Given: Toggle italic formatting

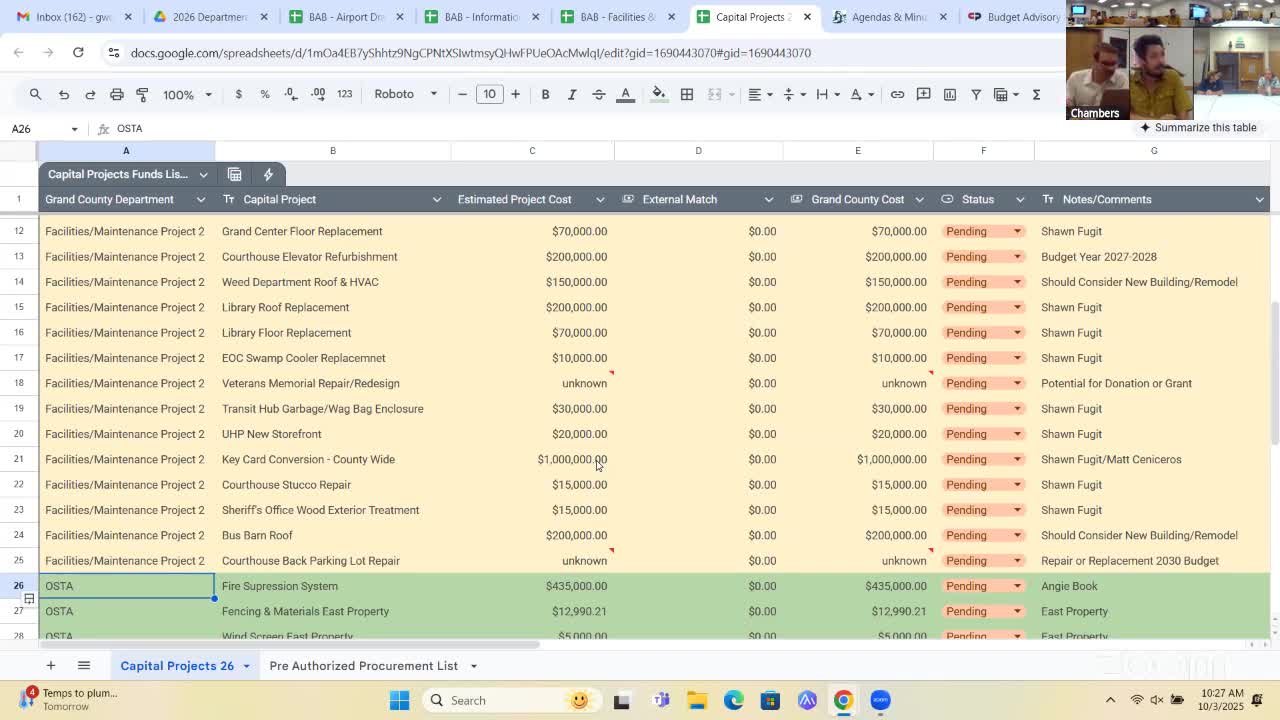Looking at the screenshot, I should pyautogui.click(x=572, y=94).
